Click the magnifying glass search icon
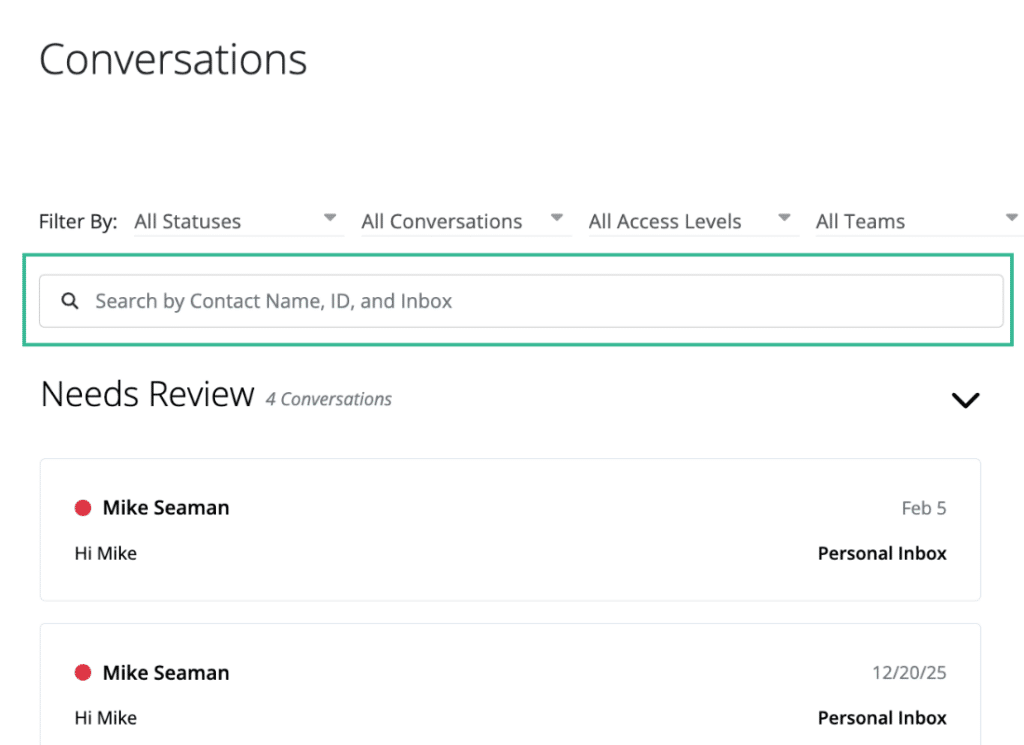 pos(69,300)
